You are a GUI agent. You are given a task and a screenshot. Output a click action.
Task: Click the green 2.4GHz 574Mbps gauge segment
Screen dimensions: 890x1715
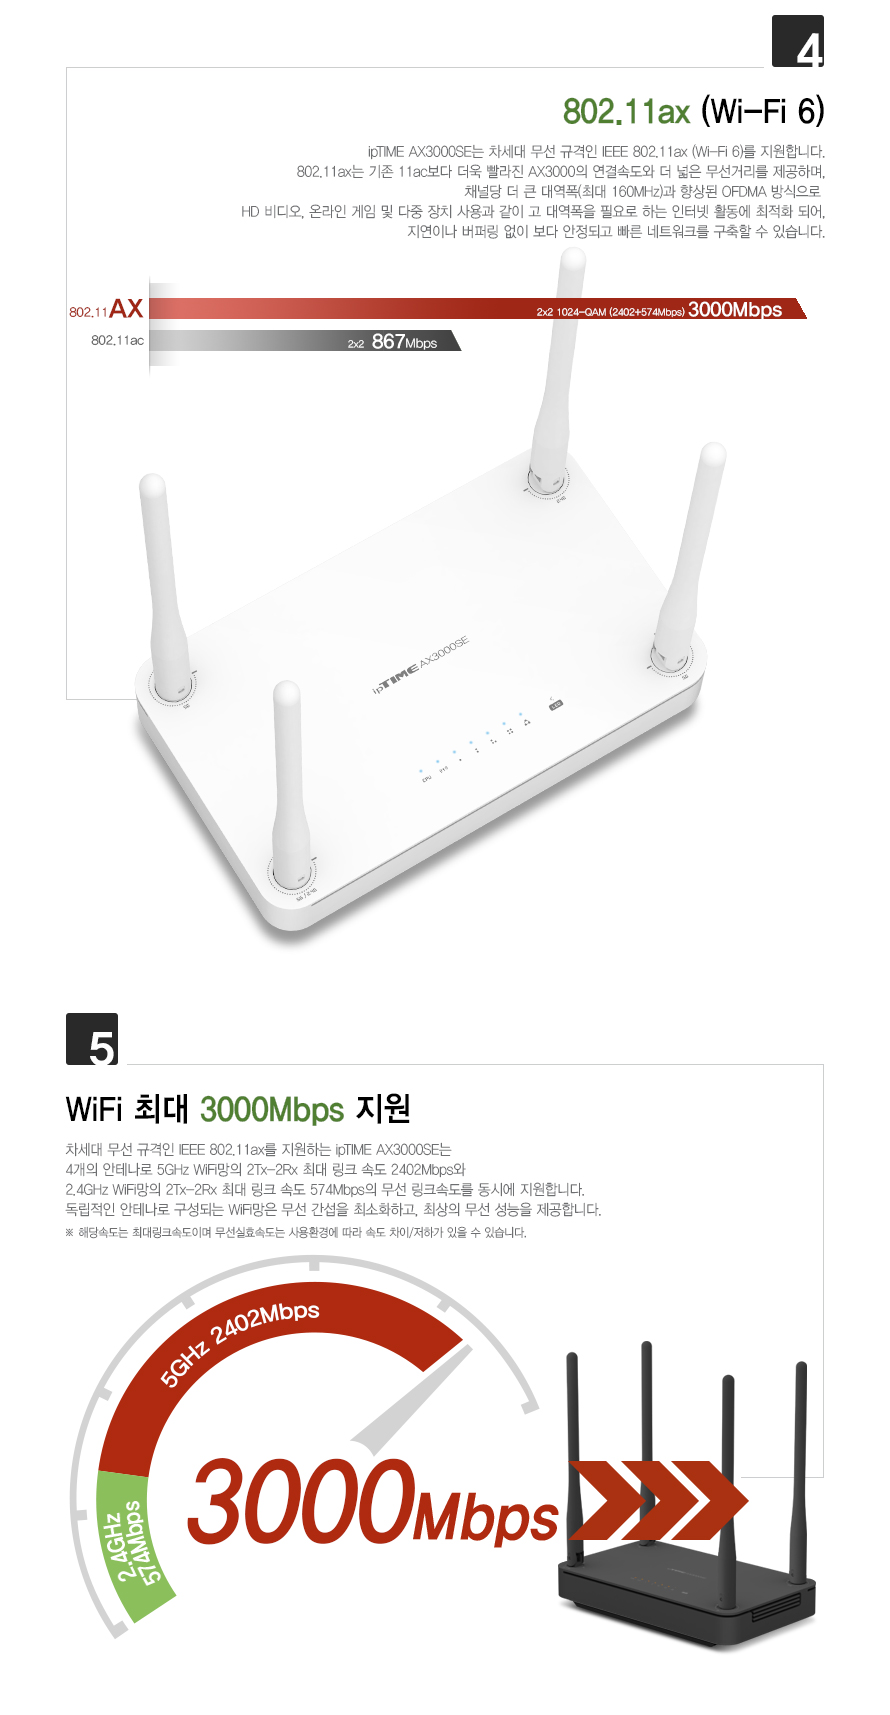130,1545
